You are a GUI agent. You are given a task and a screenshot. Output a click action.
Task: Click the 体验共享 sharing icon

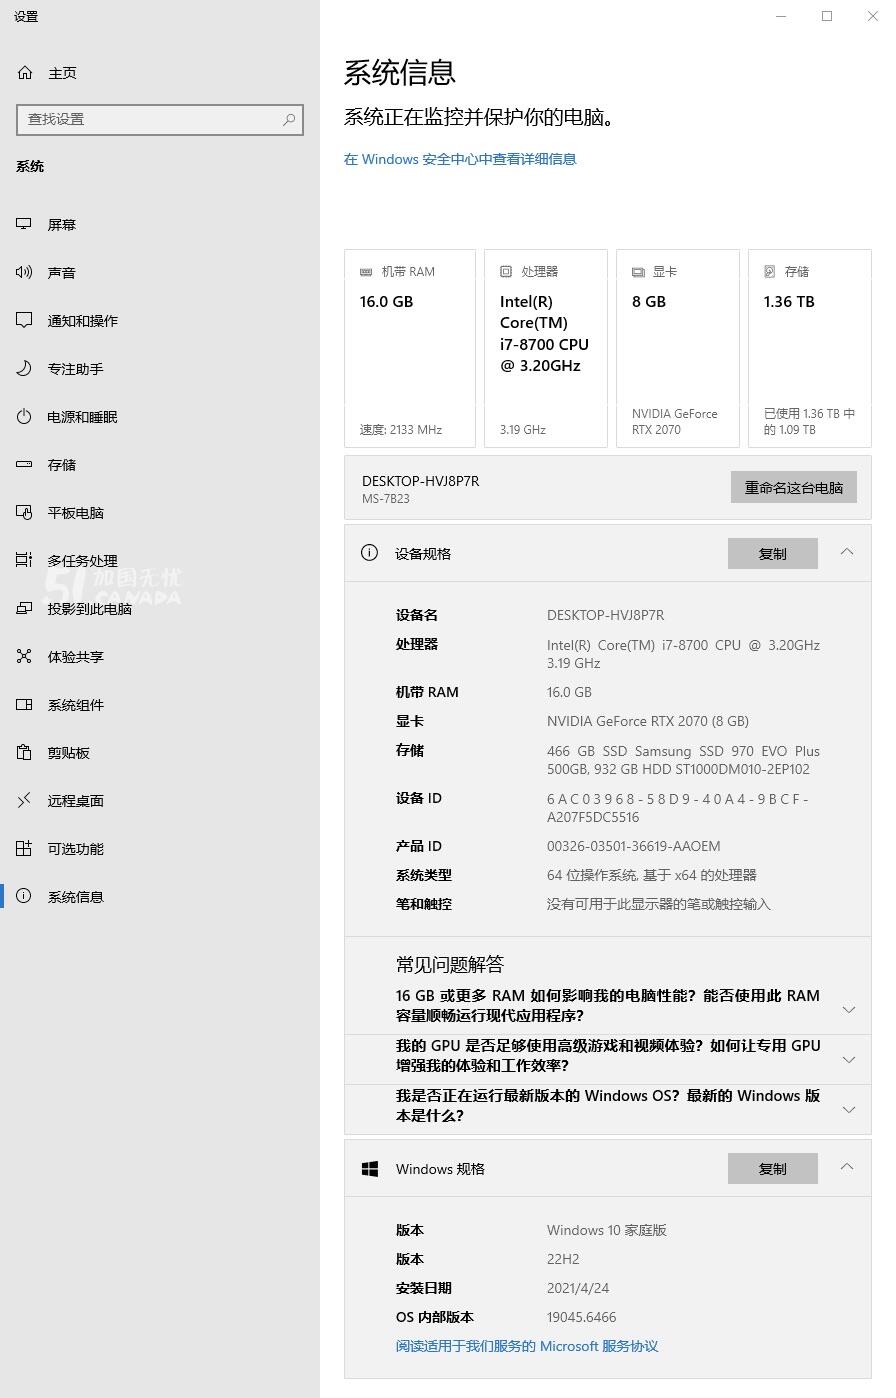(24, 656)
